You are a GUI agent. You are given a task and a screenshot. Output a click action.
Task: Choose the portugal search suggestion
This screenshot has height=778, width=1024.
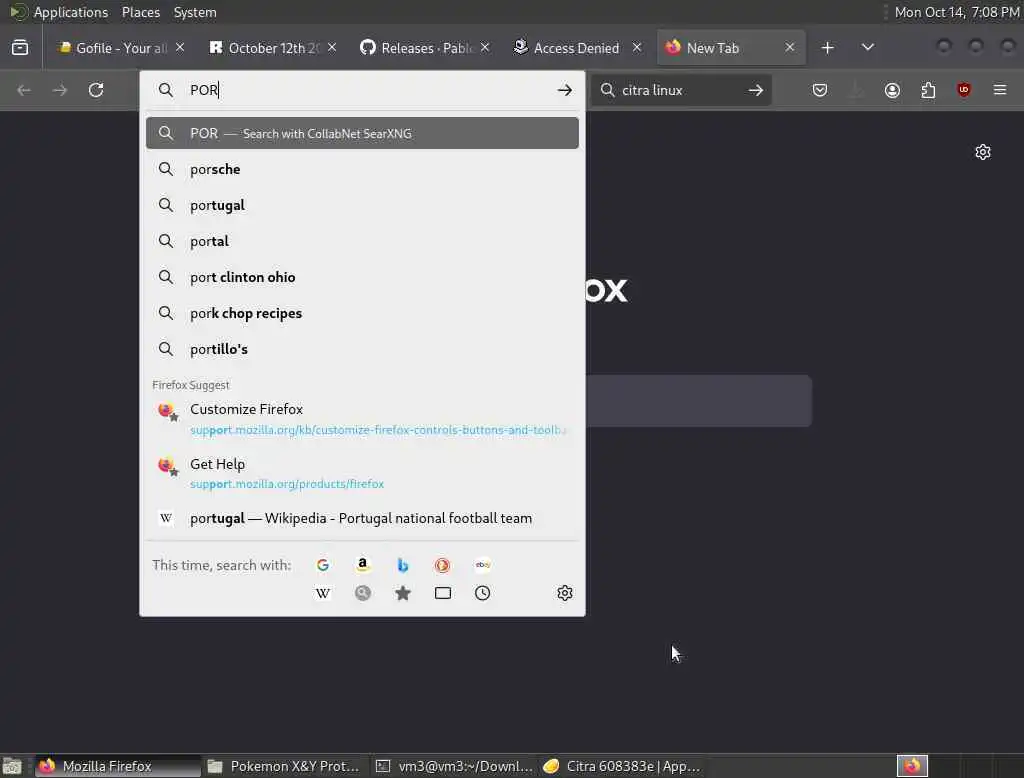(x=362, y=205)
